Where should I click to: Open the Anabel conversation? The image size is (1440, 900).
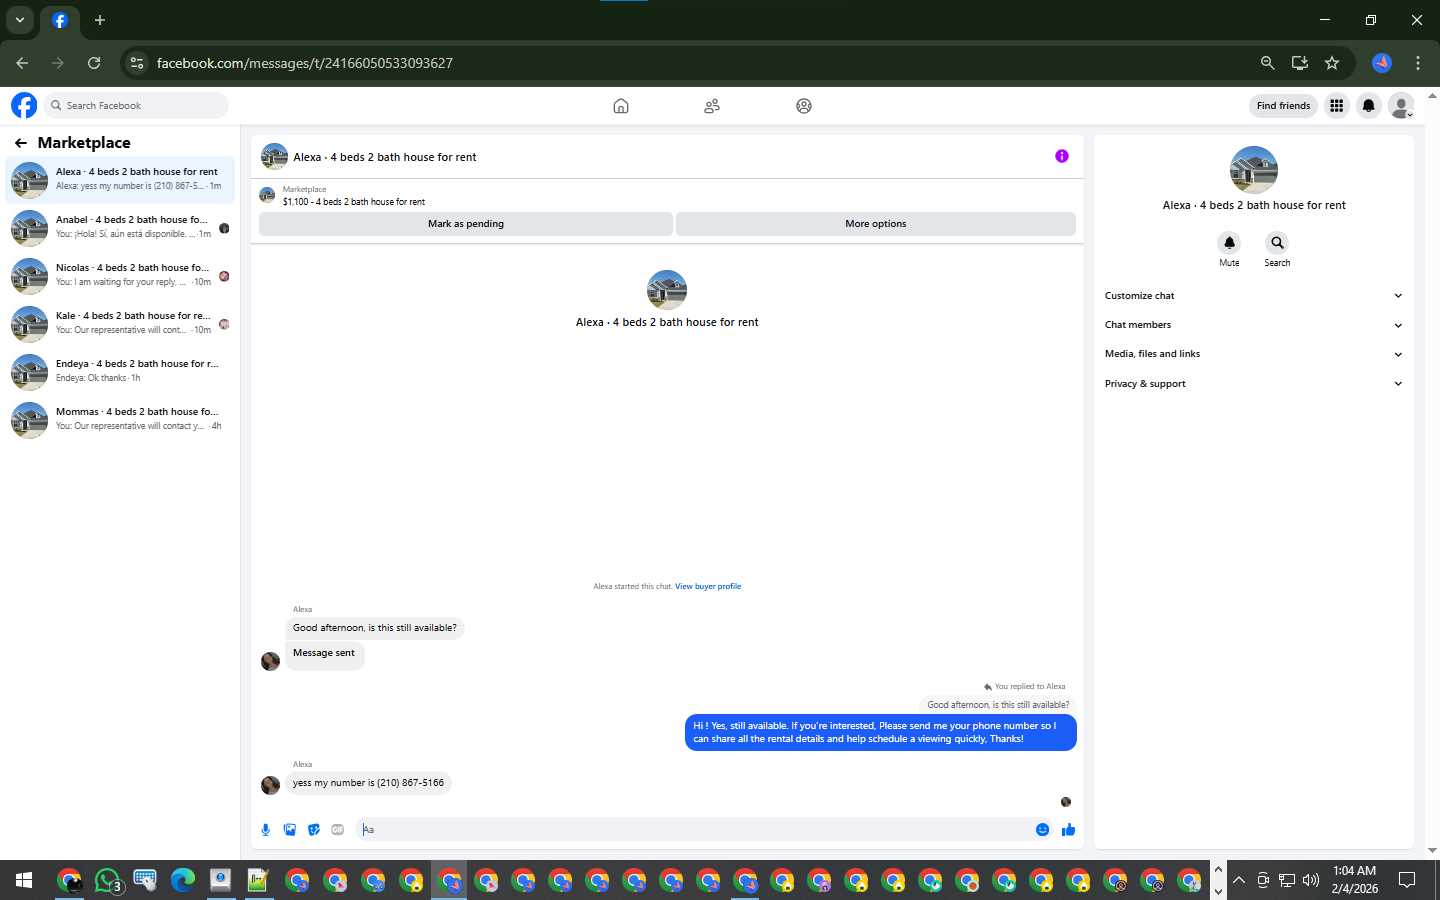pyautogui.click(x=120, y=228)
